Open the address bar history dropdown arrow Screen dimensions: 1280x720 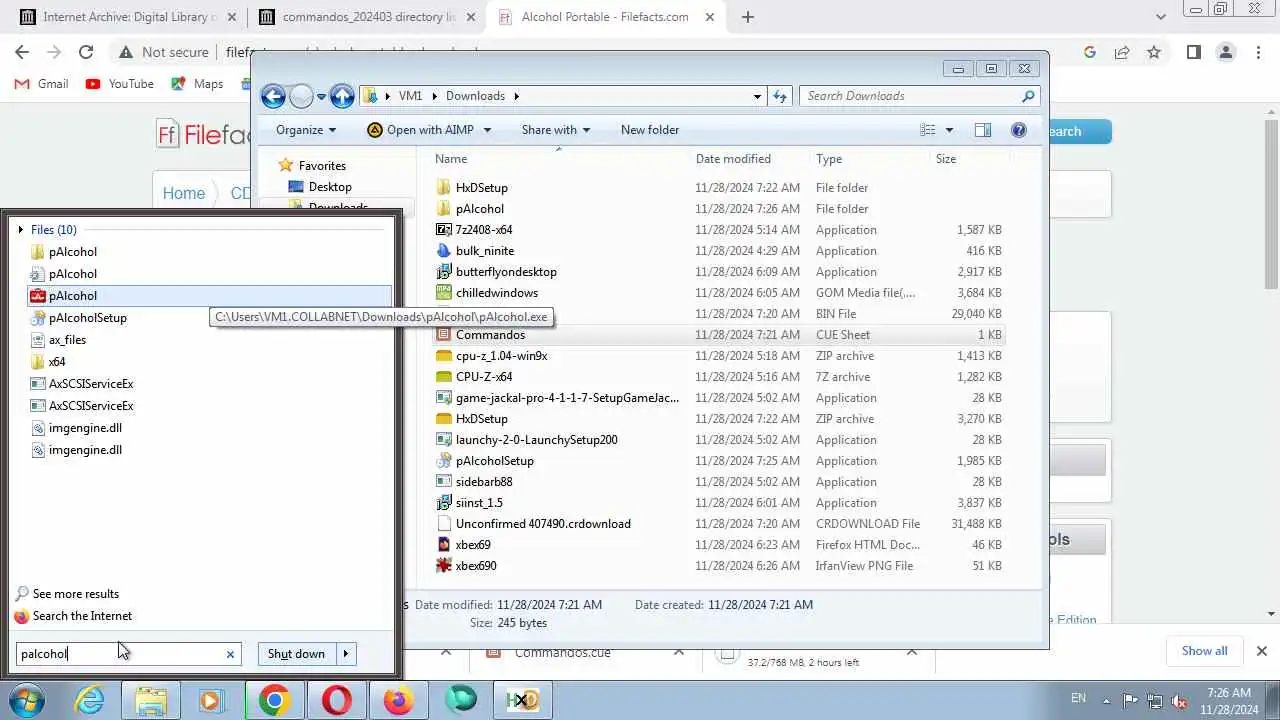[x=757, y=96]
